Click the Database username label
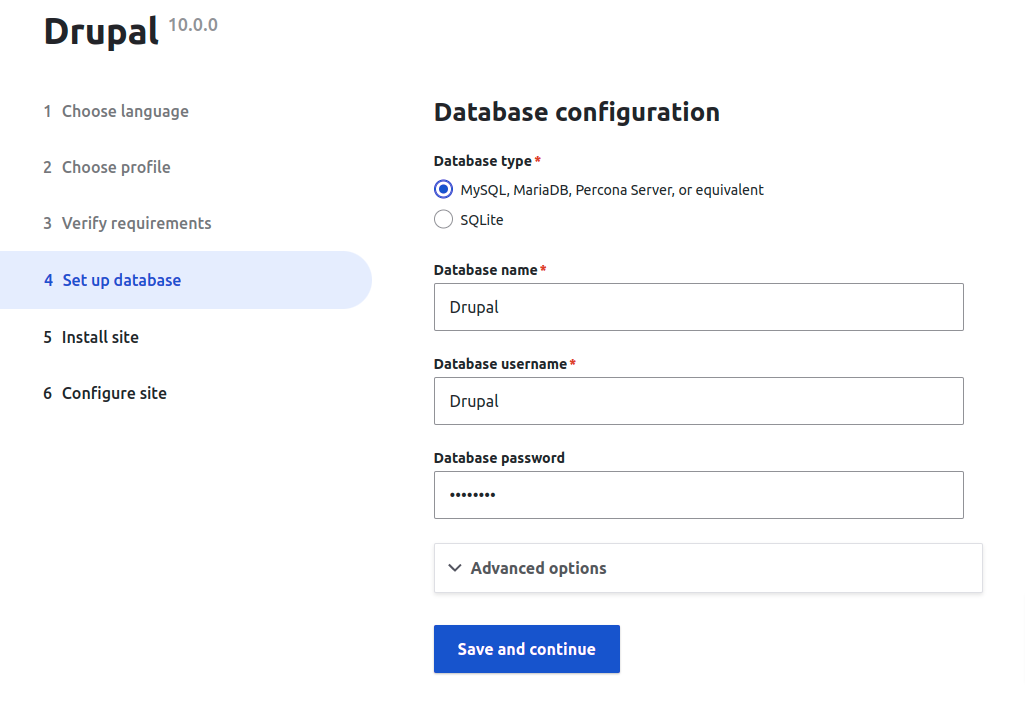The image size is (1025, 702). pyautogui.click(x=500, y=364)
